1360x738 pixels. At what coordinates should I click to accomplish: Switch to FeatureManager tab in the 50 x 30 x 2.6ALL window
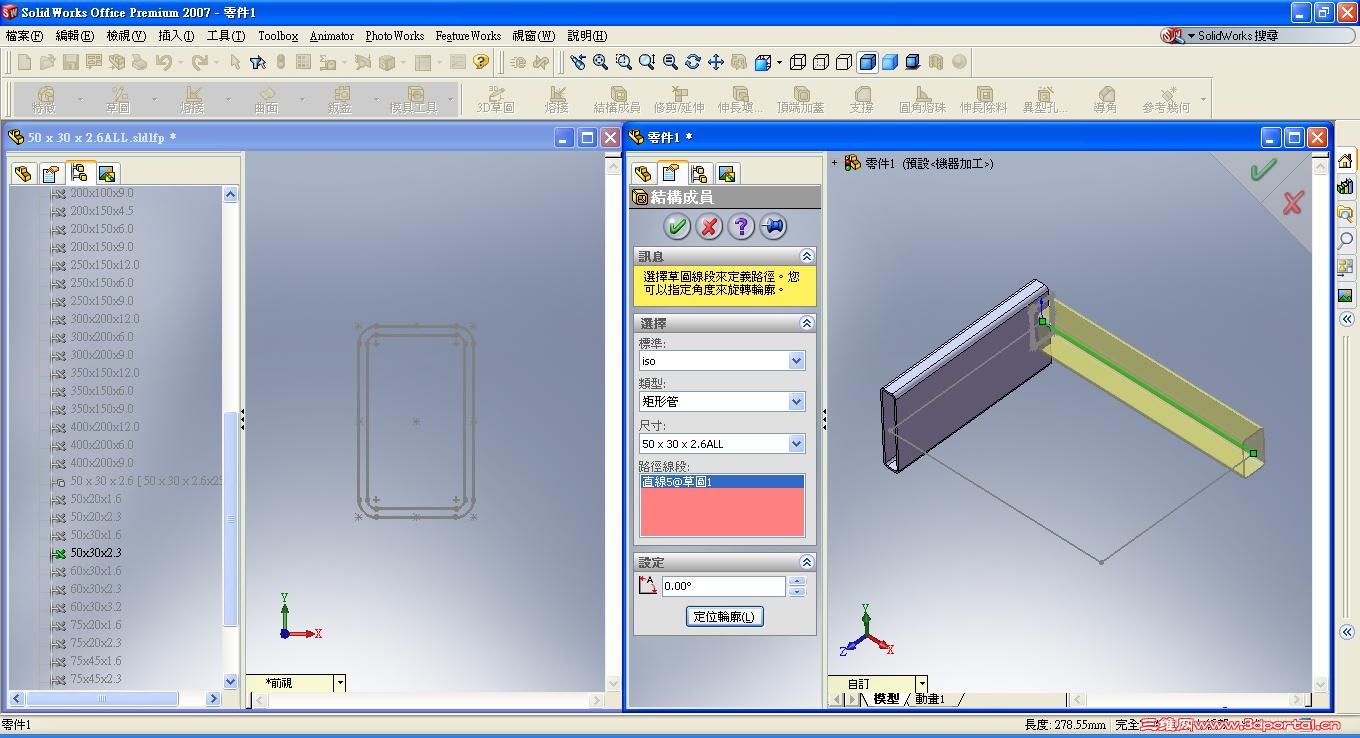23,173
